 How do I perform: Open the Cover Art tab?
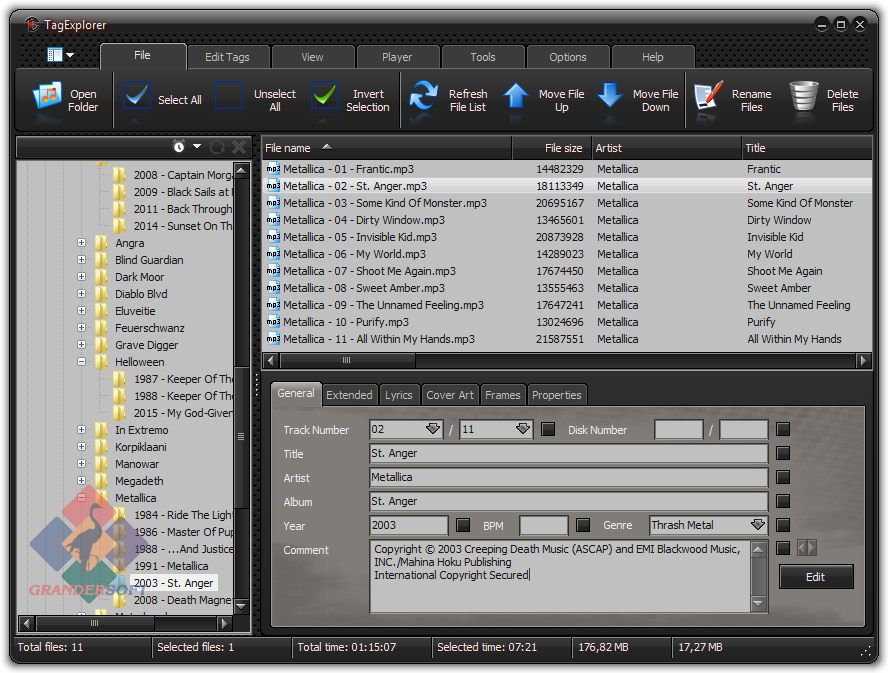pos(450,395)
